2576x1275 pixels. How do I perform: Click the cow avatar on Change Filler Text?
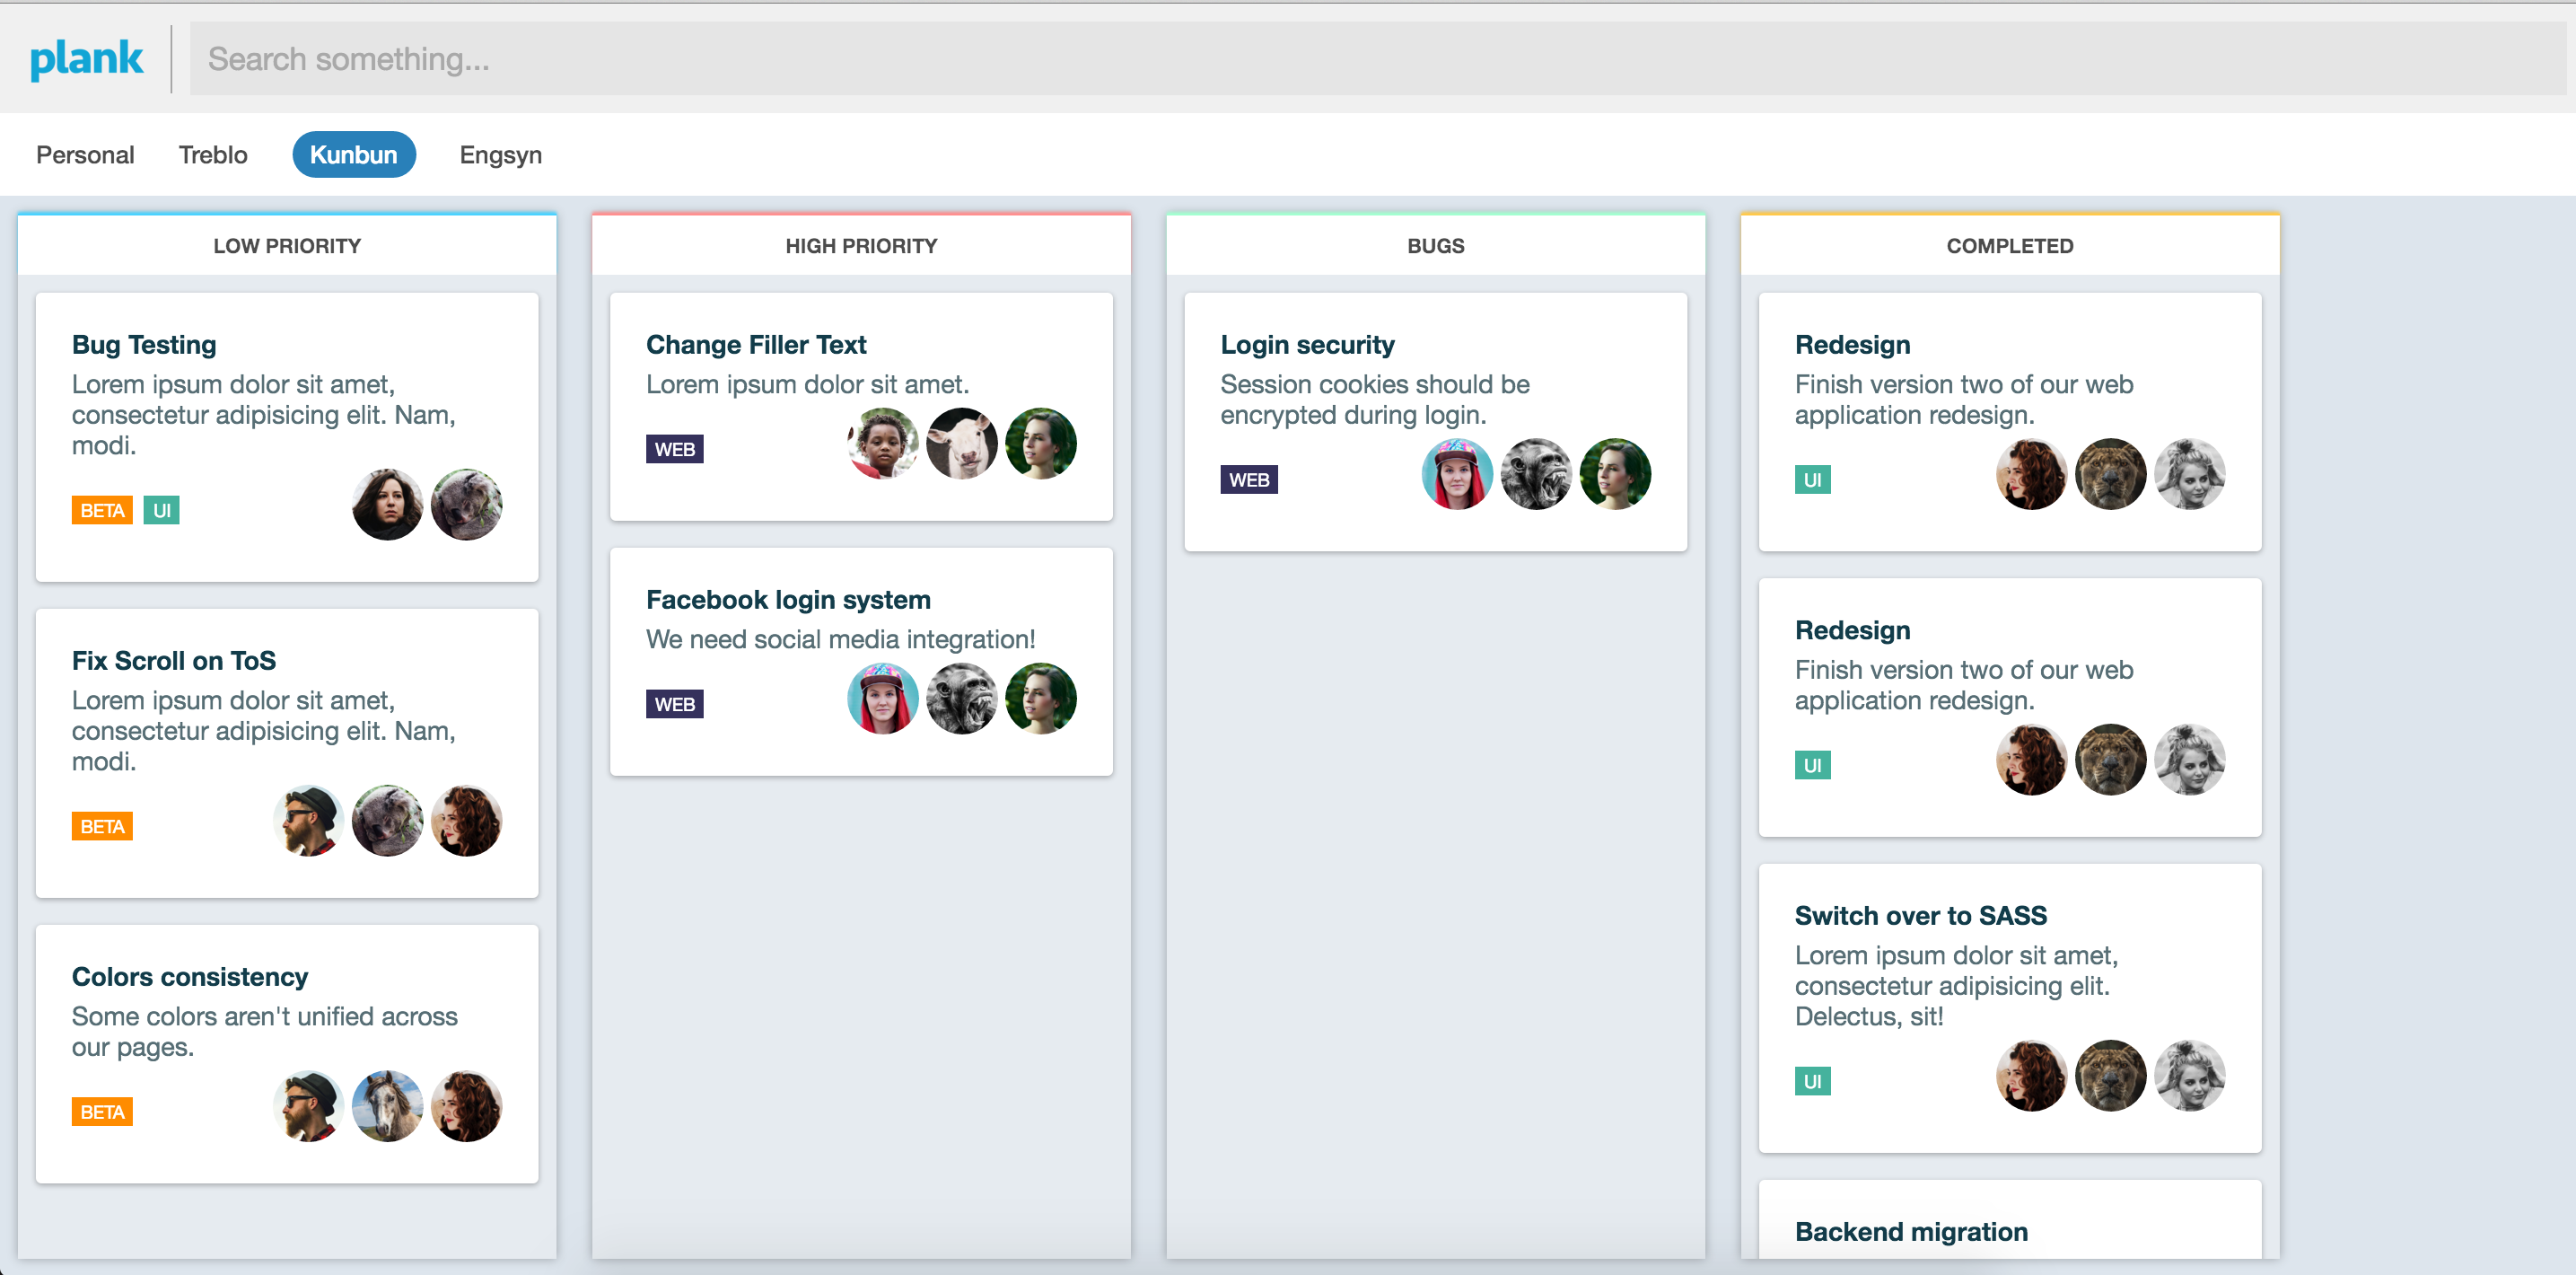coord(961,444)
